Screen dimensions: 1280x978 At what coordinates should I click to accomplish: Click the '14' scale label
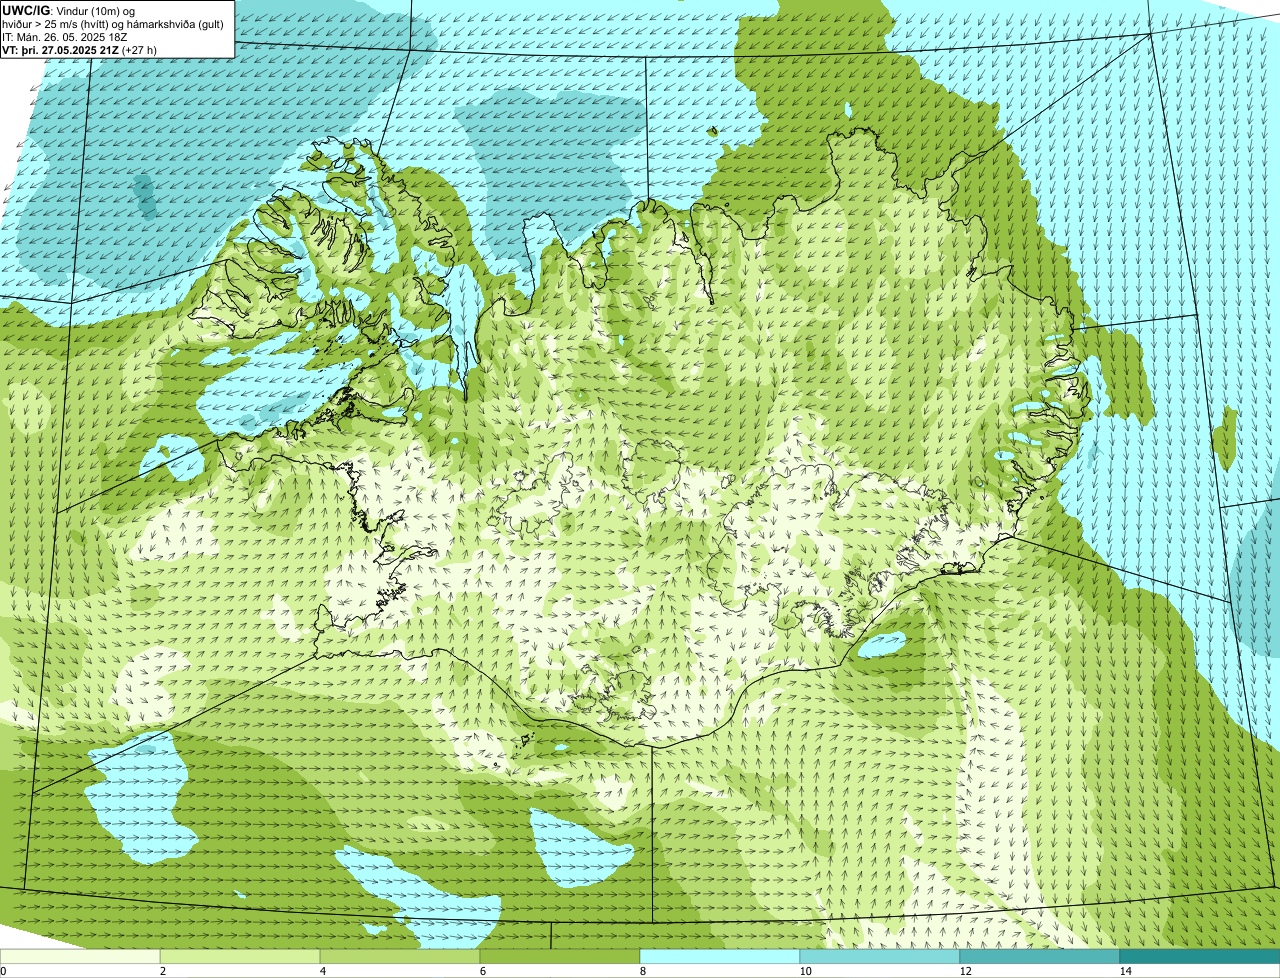click(1125, 971)
